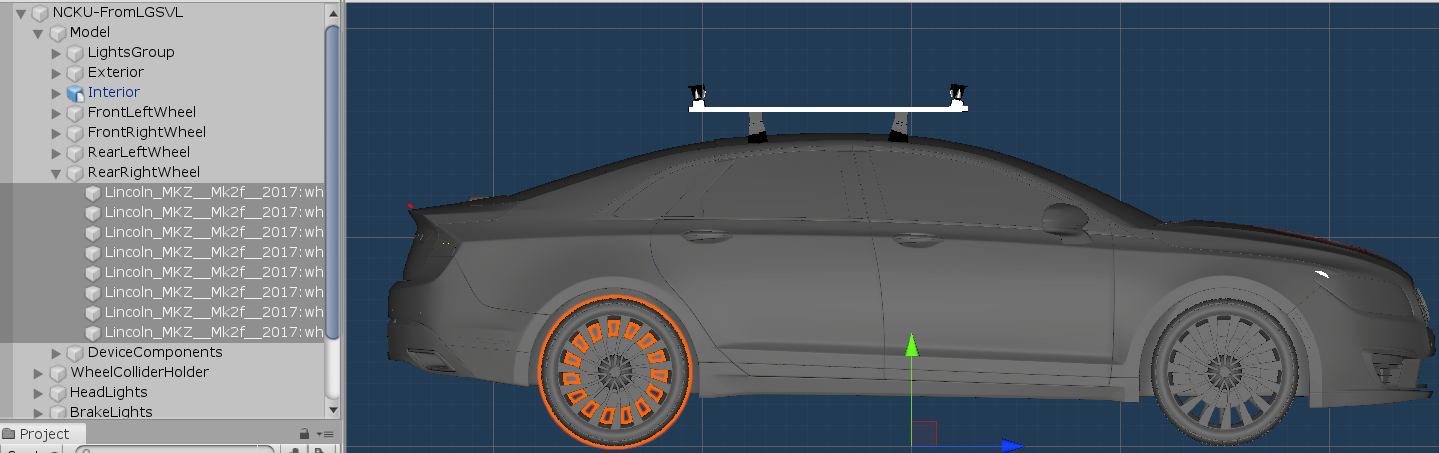Viewport: 1439px width, 453px height.
Task: Select the DeviceComponents label
Action: click(x=155, y=352)
